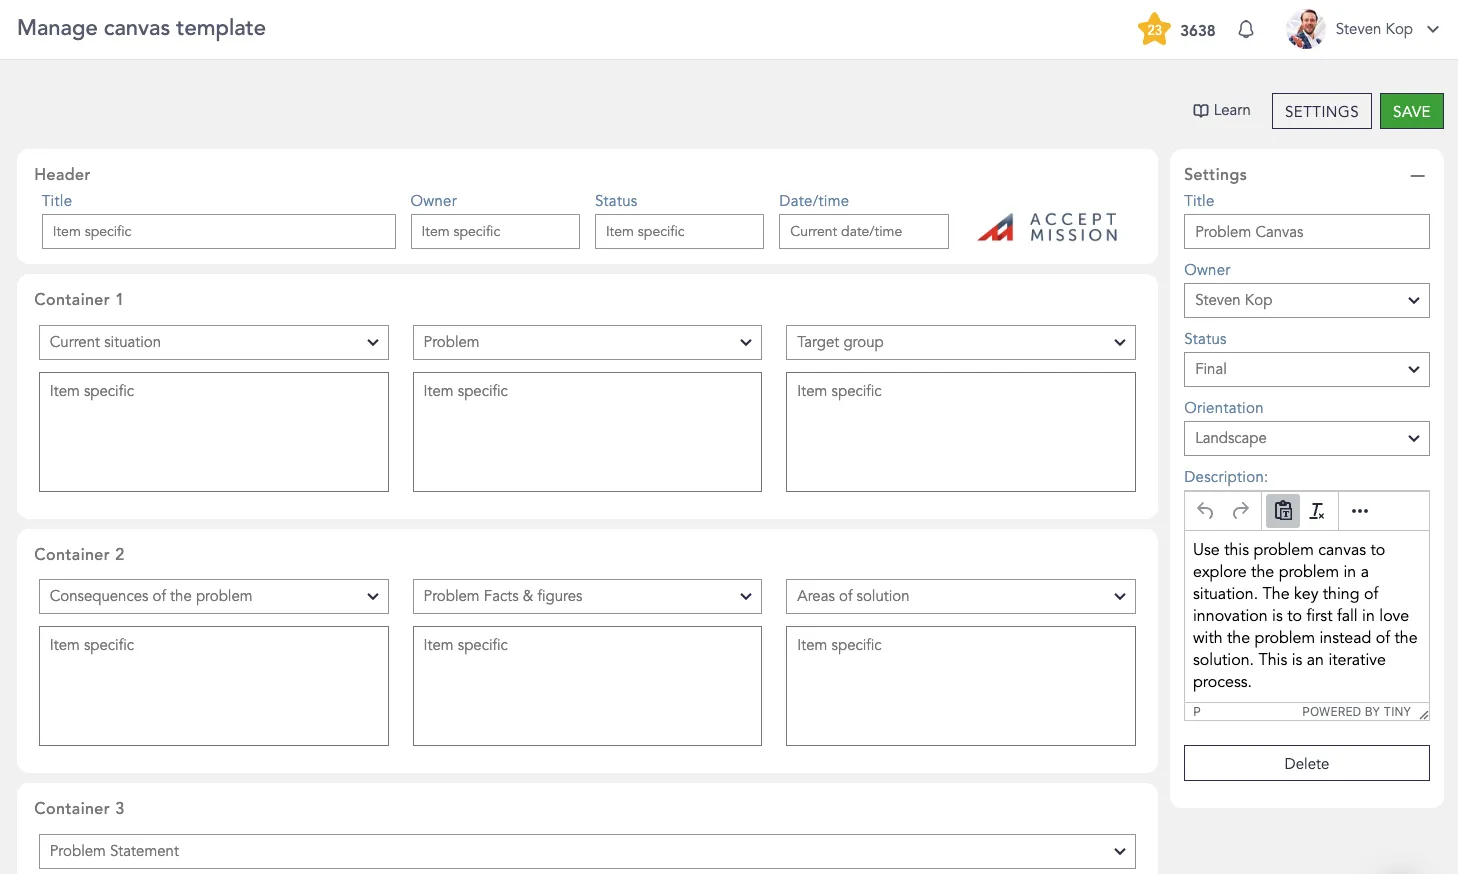The image size is (1458, 874).
Task: Click the Problem Canvas title field
Action: [x=1306, y=232]
